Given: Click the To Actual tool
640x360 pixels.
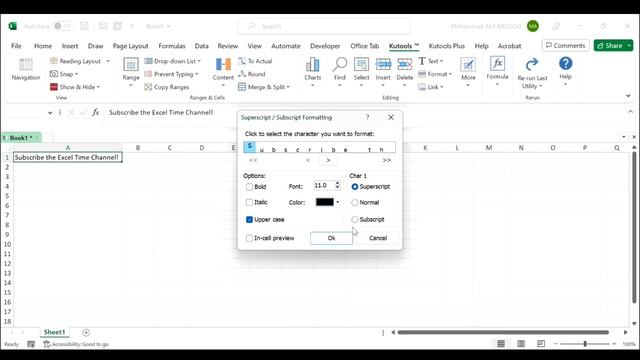Looking at the screenshot, I should click(x=255, y=61).
